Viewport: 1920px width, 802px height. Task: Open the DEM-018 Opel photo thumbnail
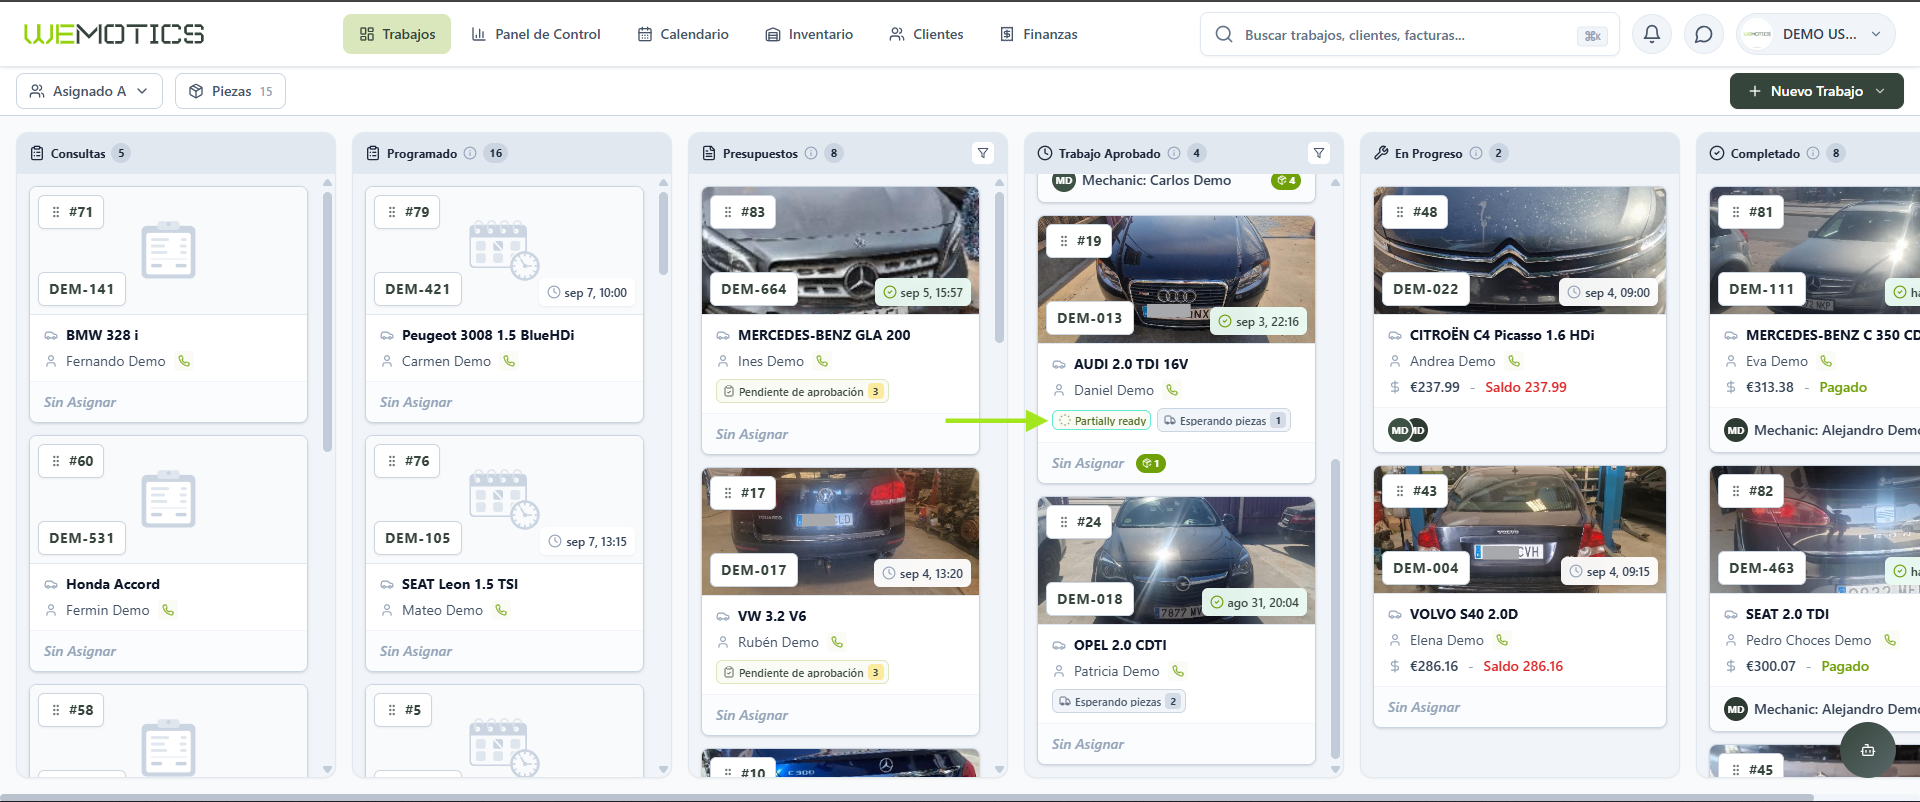[x=1176, y=560]
